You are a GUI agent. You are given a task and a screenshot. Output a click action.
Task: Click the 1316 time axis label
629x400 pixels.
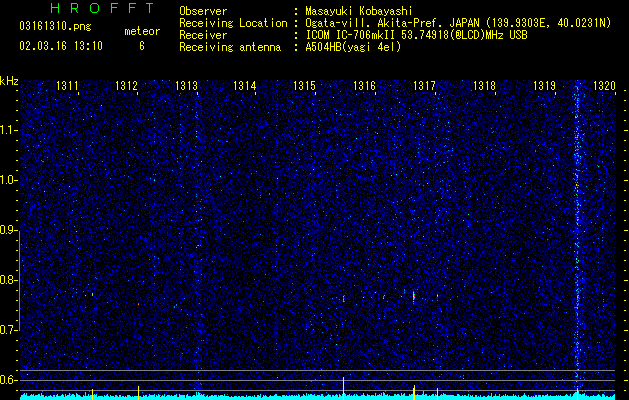click(x=364, y=85)
